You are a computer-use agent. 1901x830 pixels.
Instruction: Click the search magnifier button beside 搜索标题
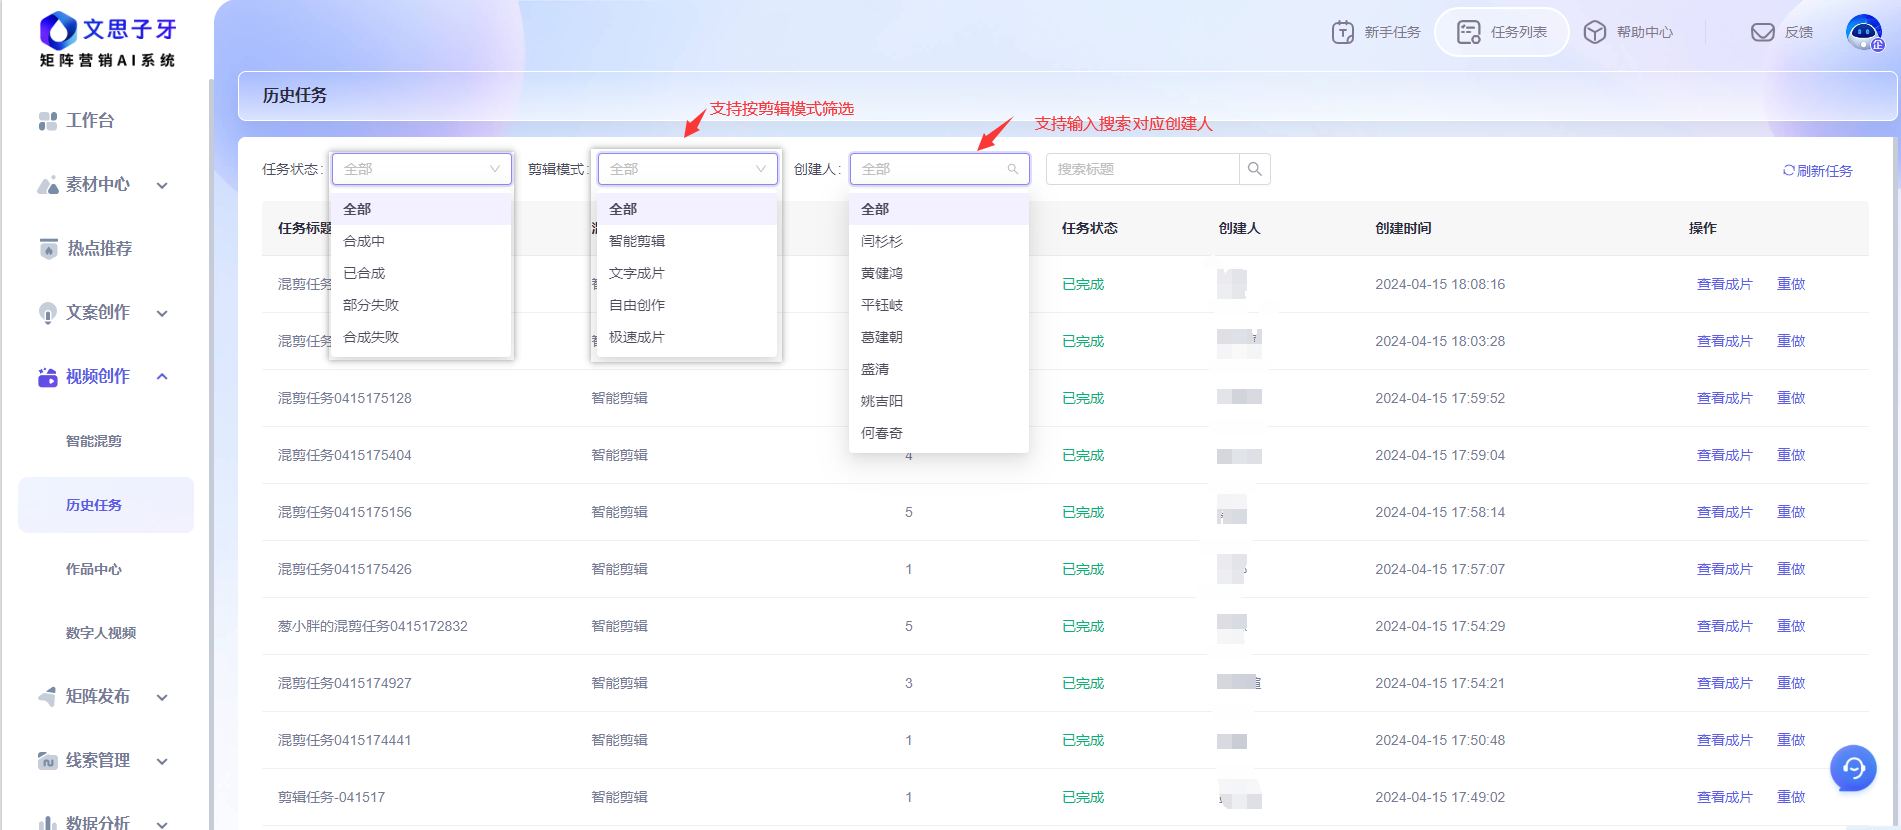1254,169
